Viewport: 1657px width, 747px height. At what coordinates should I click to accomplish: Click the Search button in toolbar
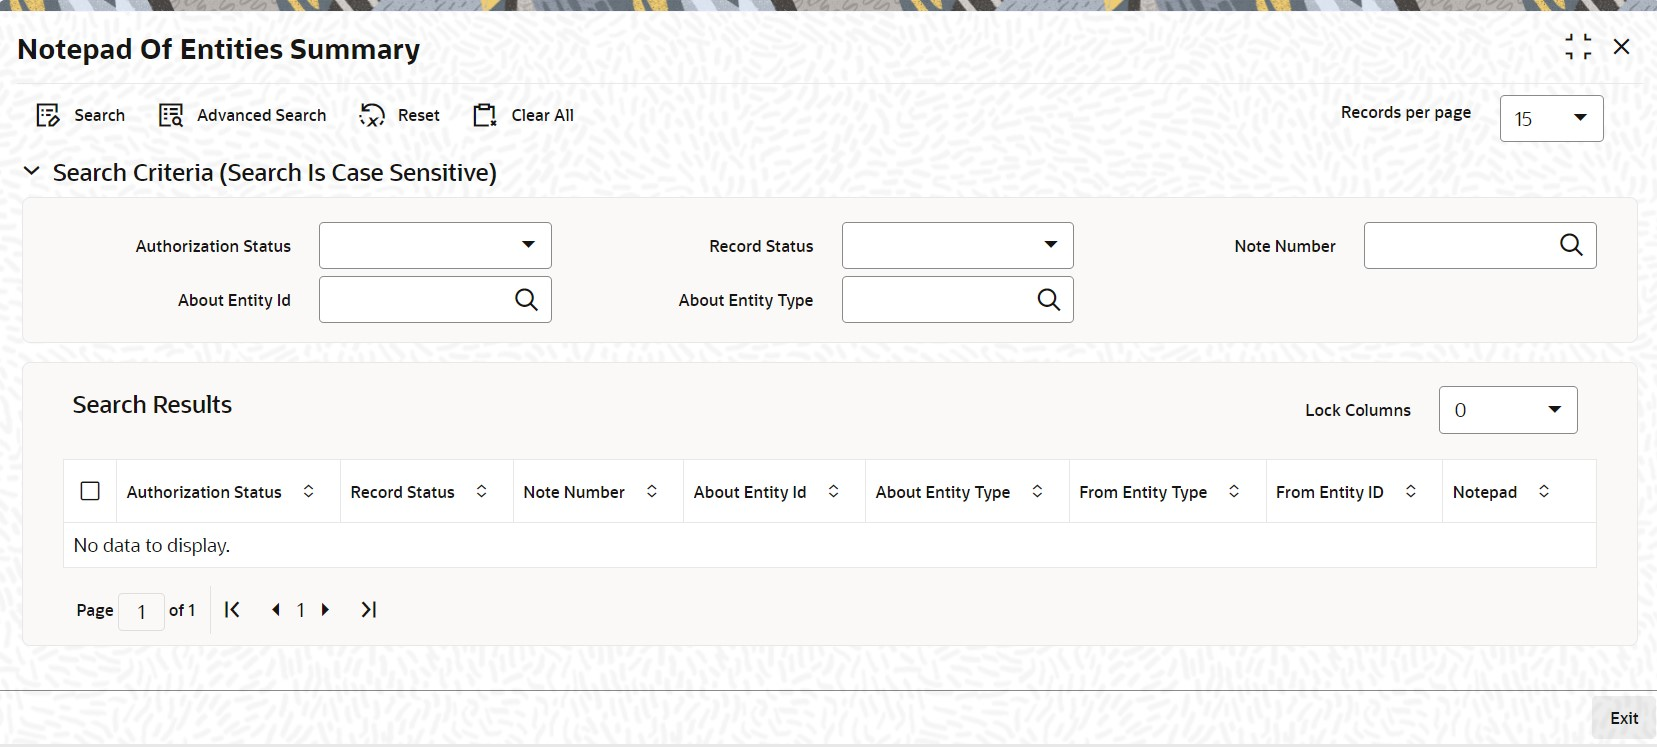[x=80, y=116]
